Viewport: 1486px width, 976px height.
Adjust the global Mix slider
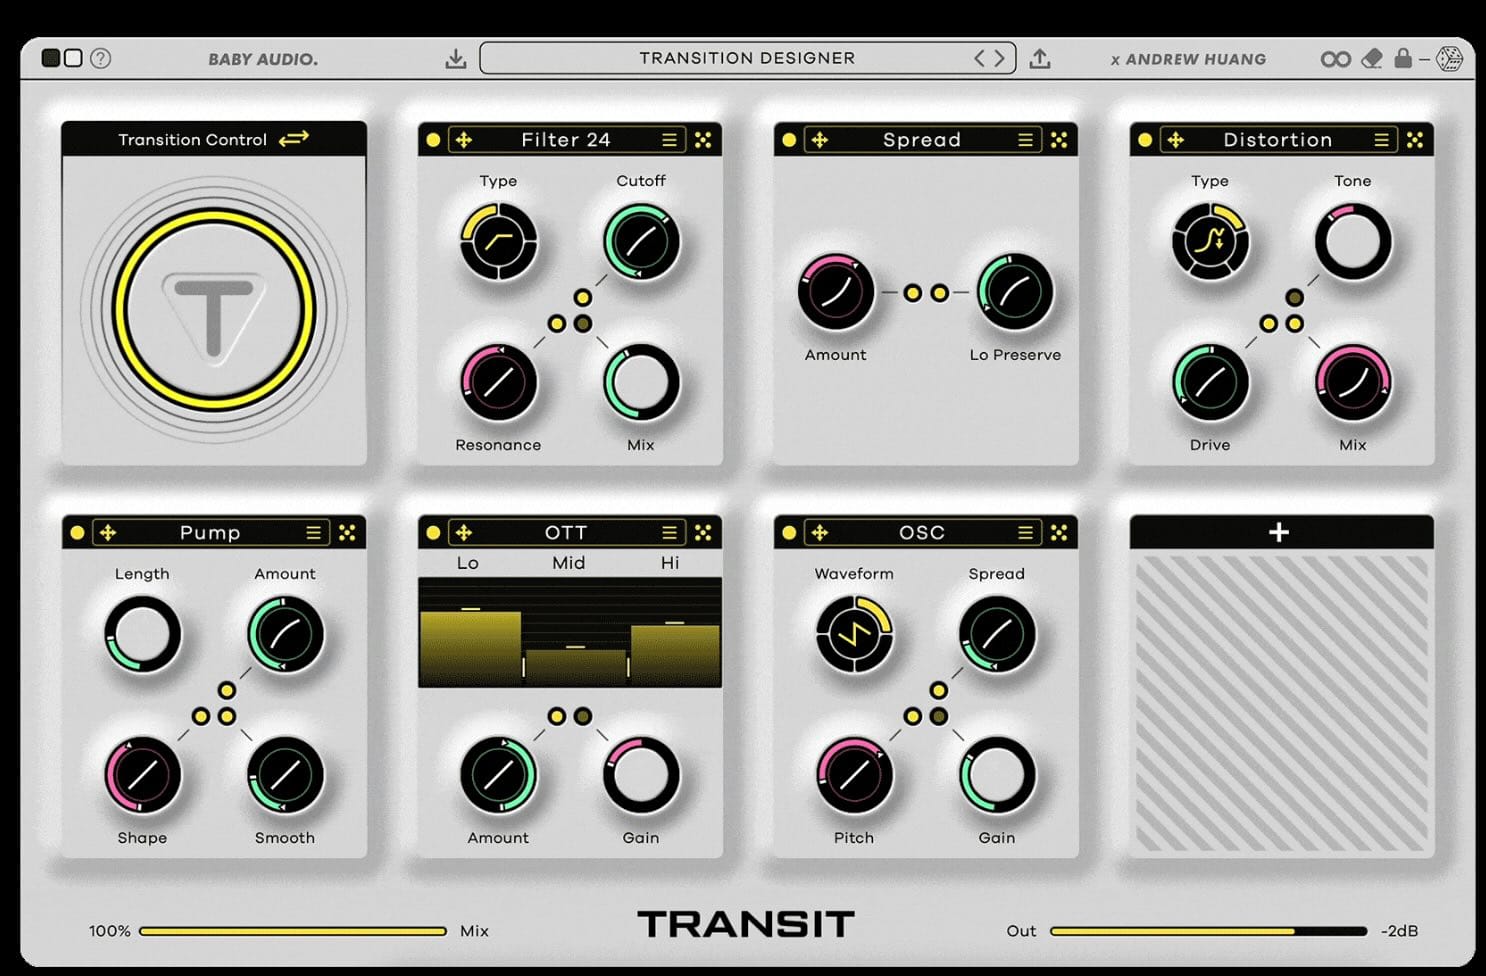(293, 931)
